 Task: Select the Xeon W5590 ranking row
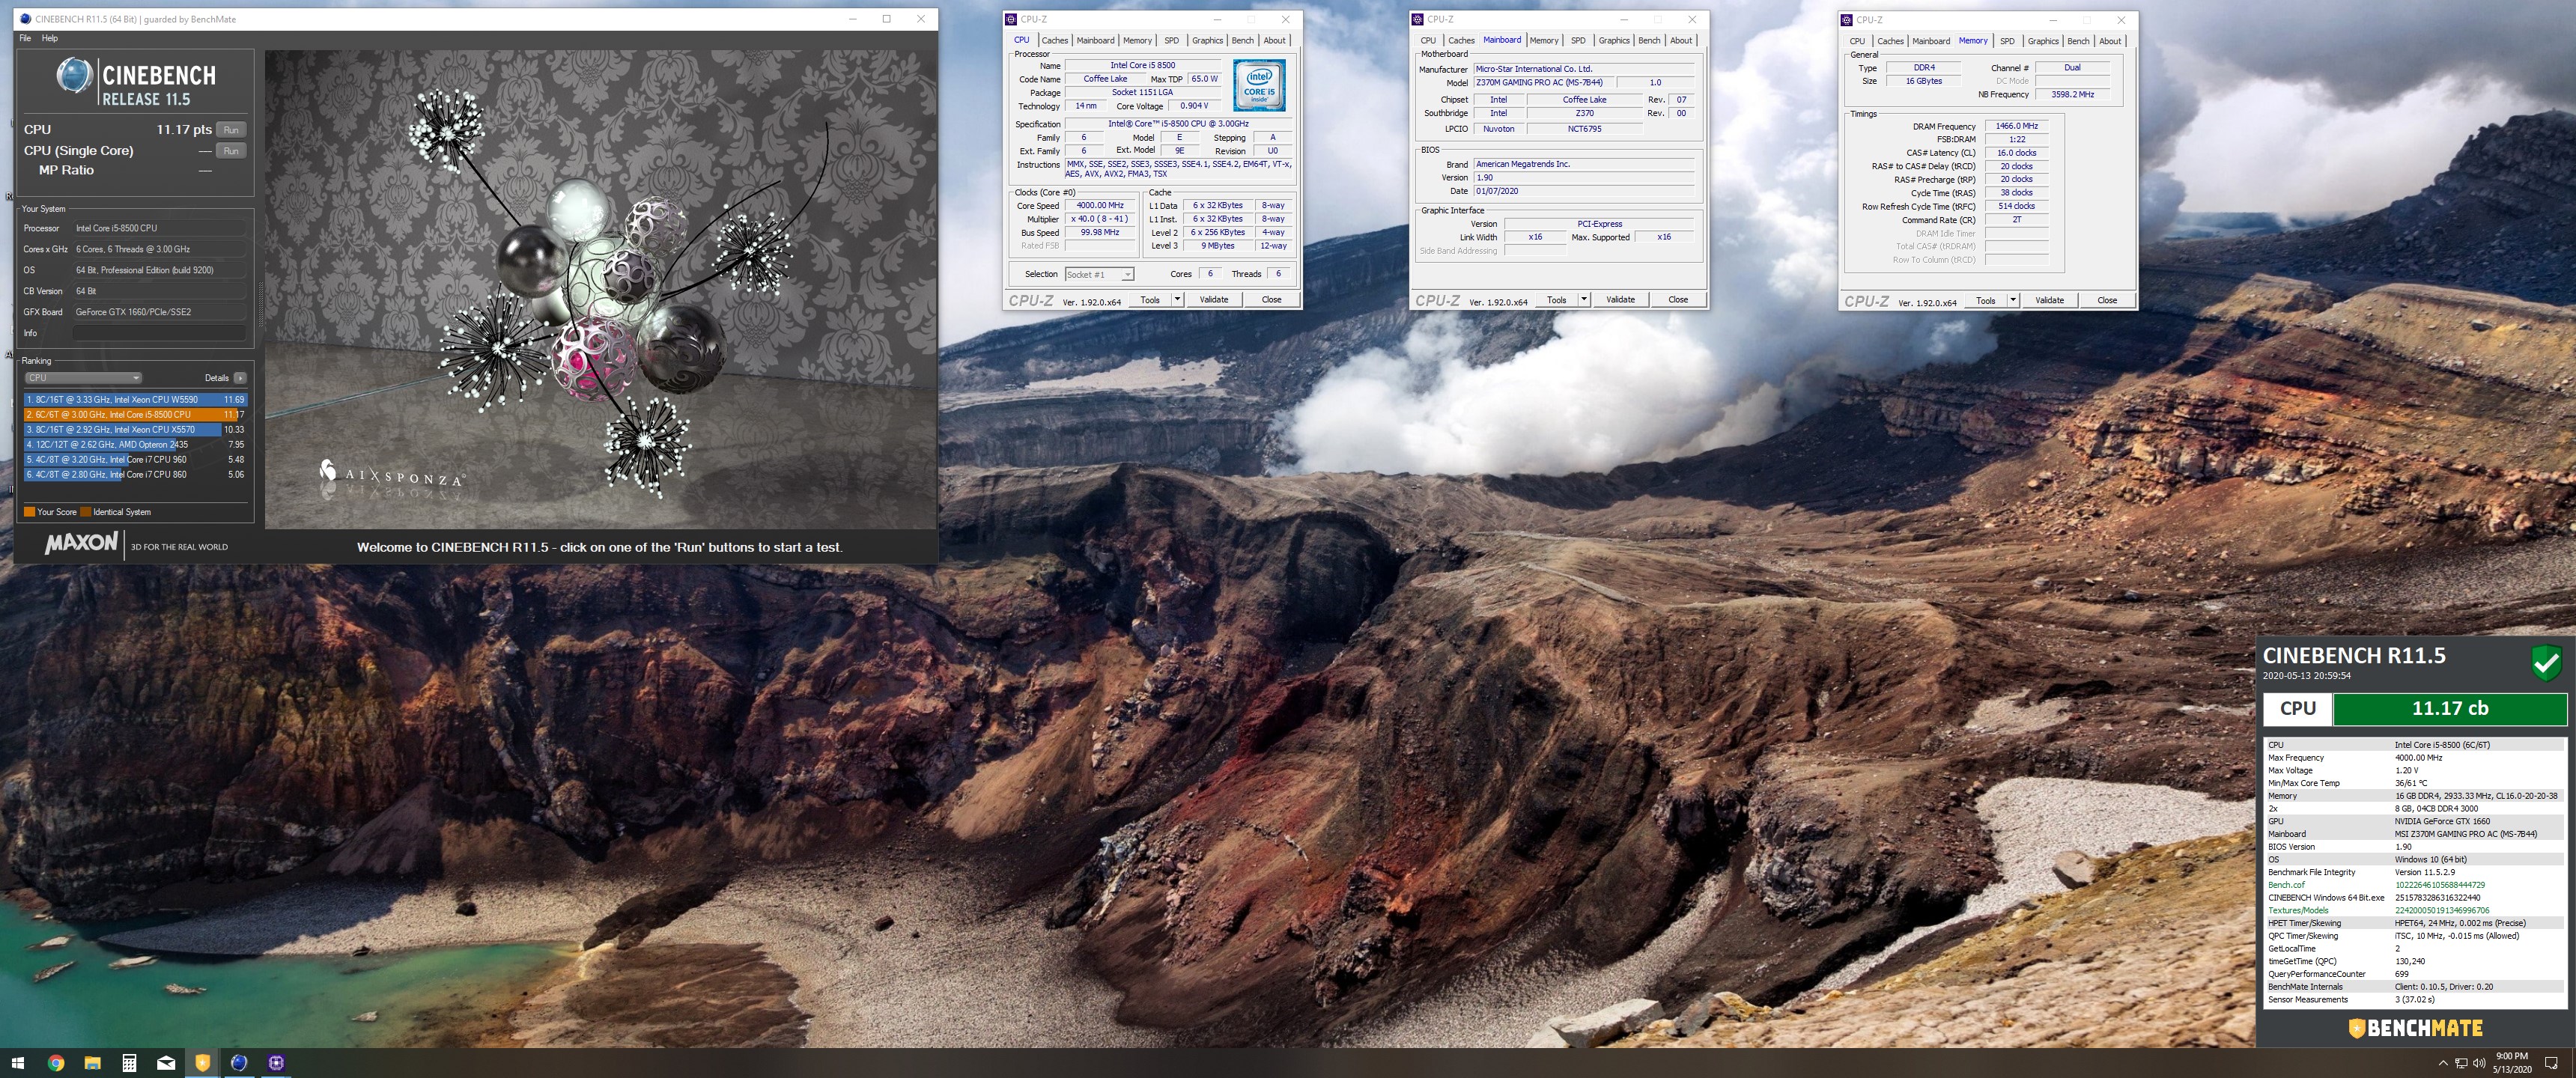135,400
